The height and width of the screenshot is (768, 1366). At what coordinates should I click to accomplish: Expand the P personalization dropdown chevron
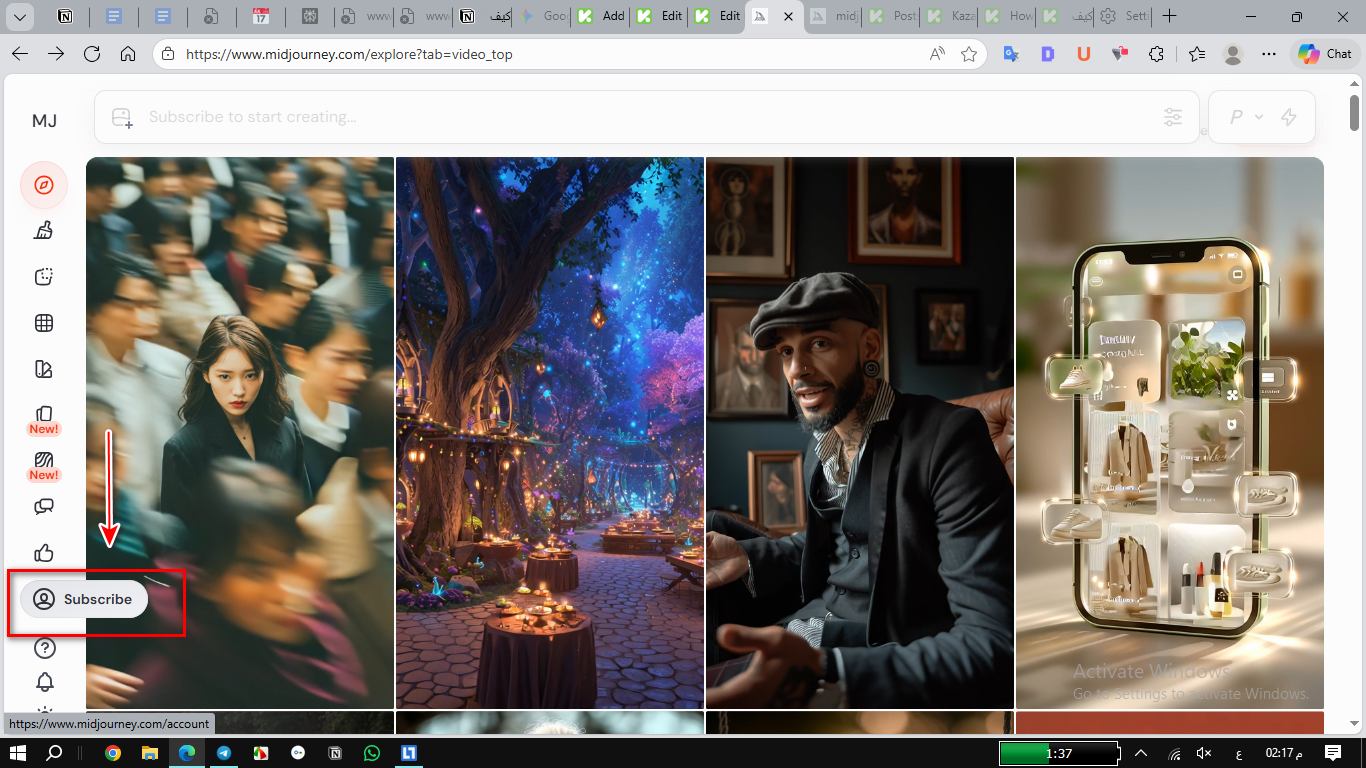(x=1259, y=117)
